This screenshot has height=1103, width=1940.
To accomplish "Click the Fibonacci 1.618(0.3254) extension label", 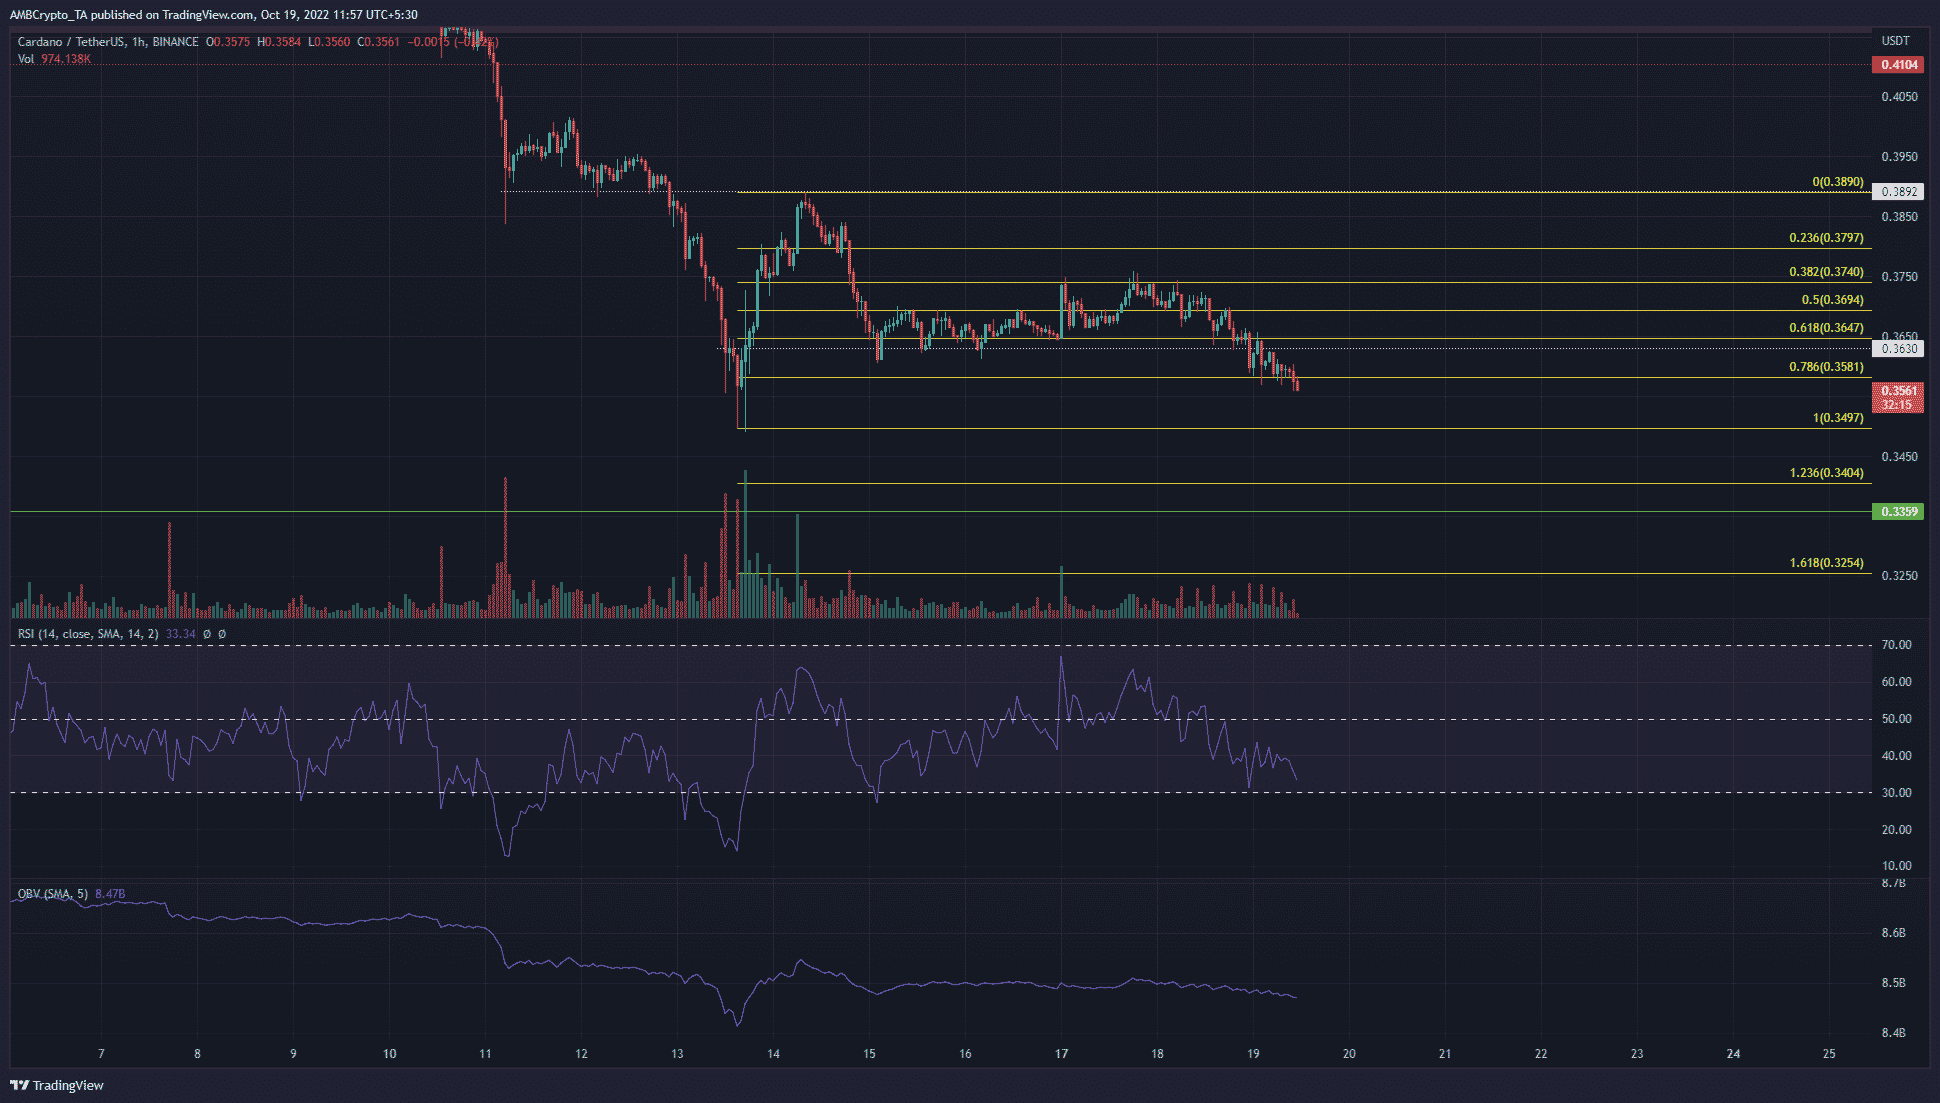I will point(1827,563).
